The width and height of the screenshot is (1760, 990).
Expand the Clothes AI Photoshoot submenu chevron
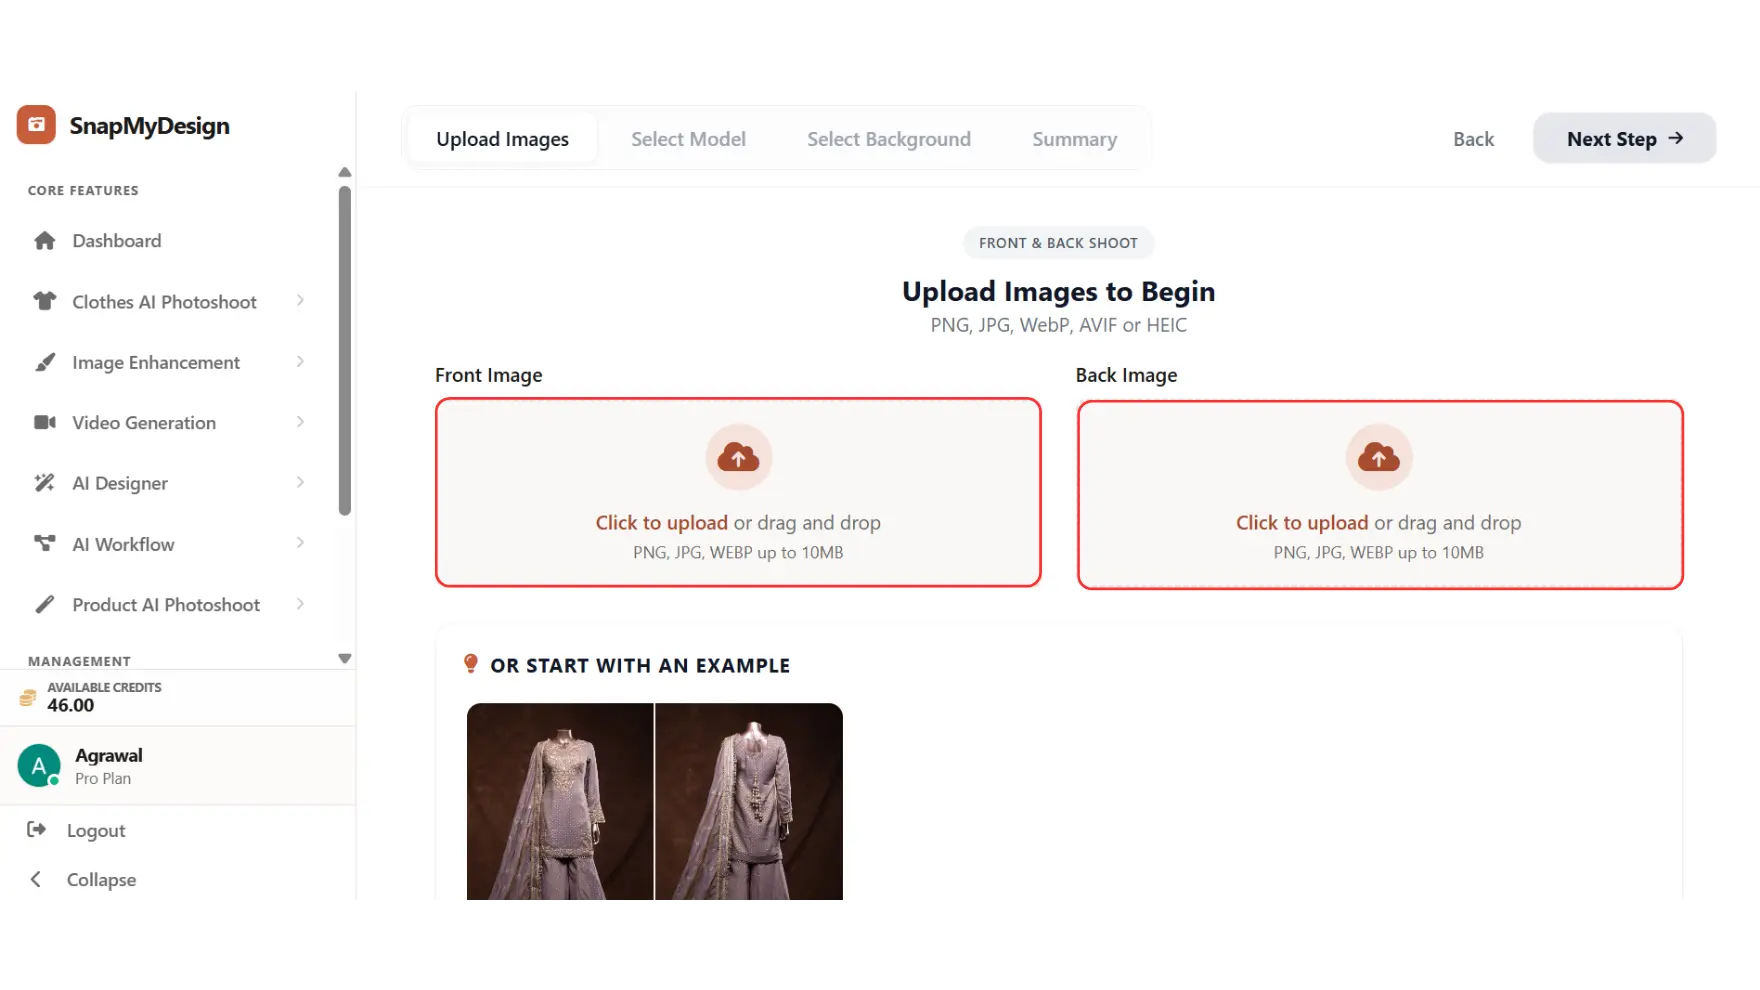(300, 300)
